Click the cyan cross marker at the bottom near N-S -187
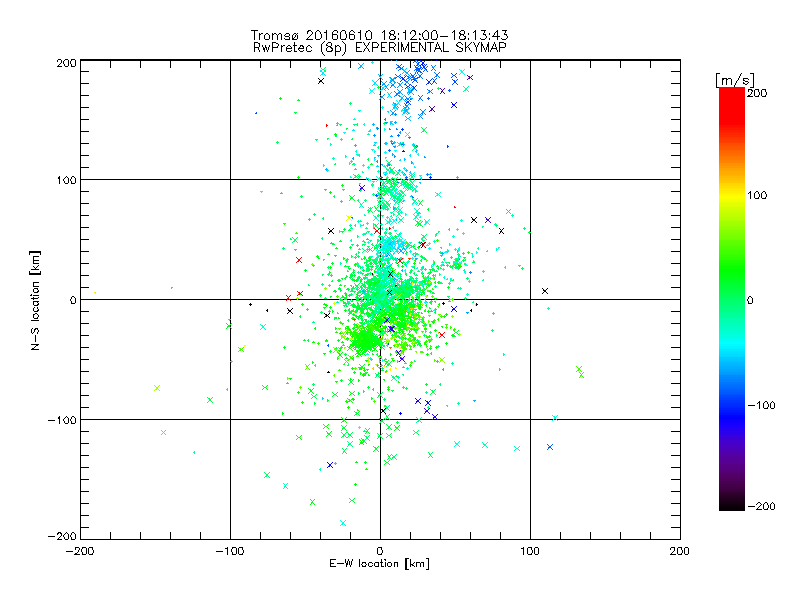Screen dimensions: 800x600 tap(343, 523)
